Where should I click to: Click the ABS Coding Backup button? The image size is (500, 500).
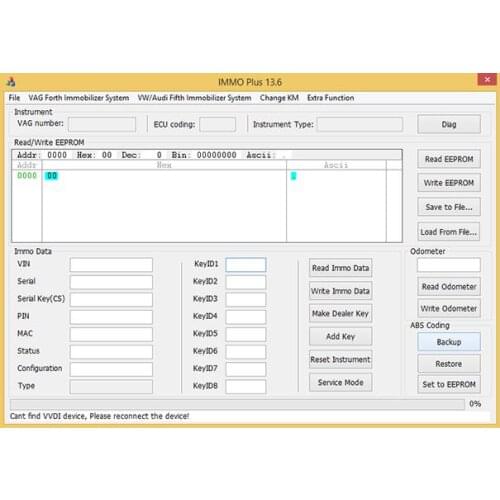tap(449, 342)
